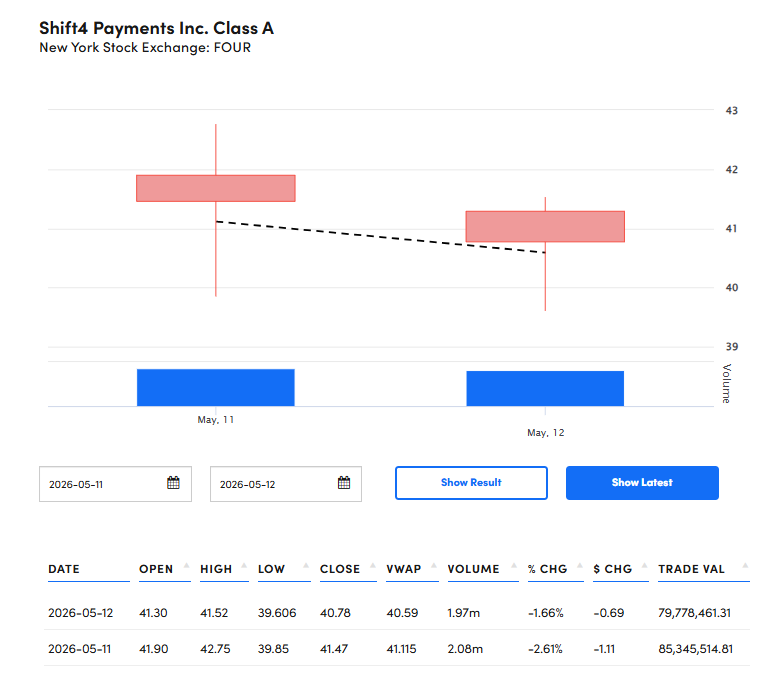Click percent change -2.61%

pyautogui.click(x=545, y=649)
